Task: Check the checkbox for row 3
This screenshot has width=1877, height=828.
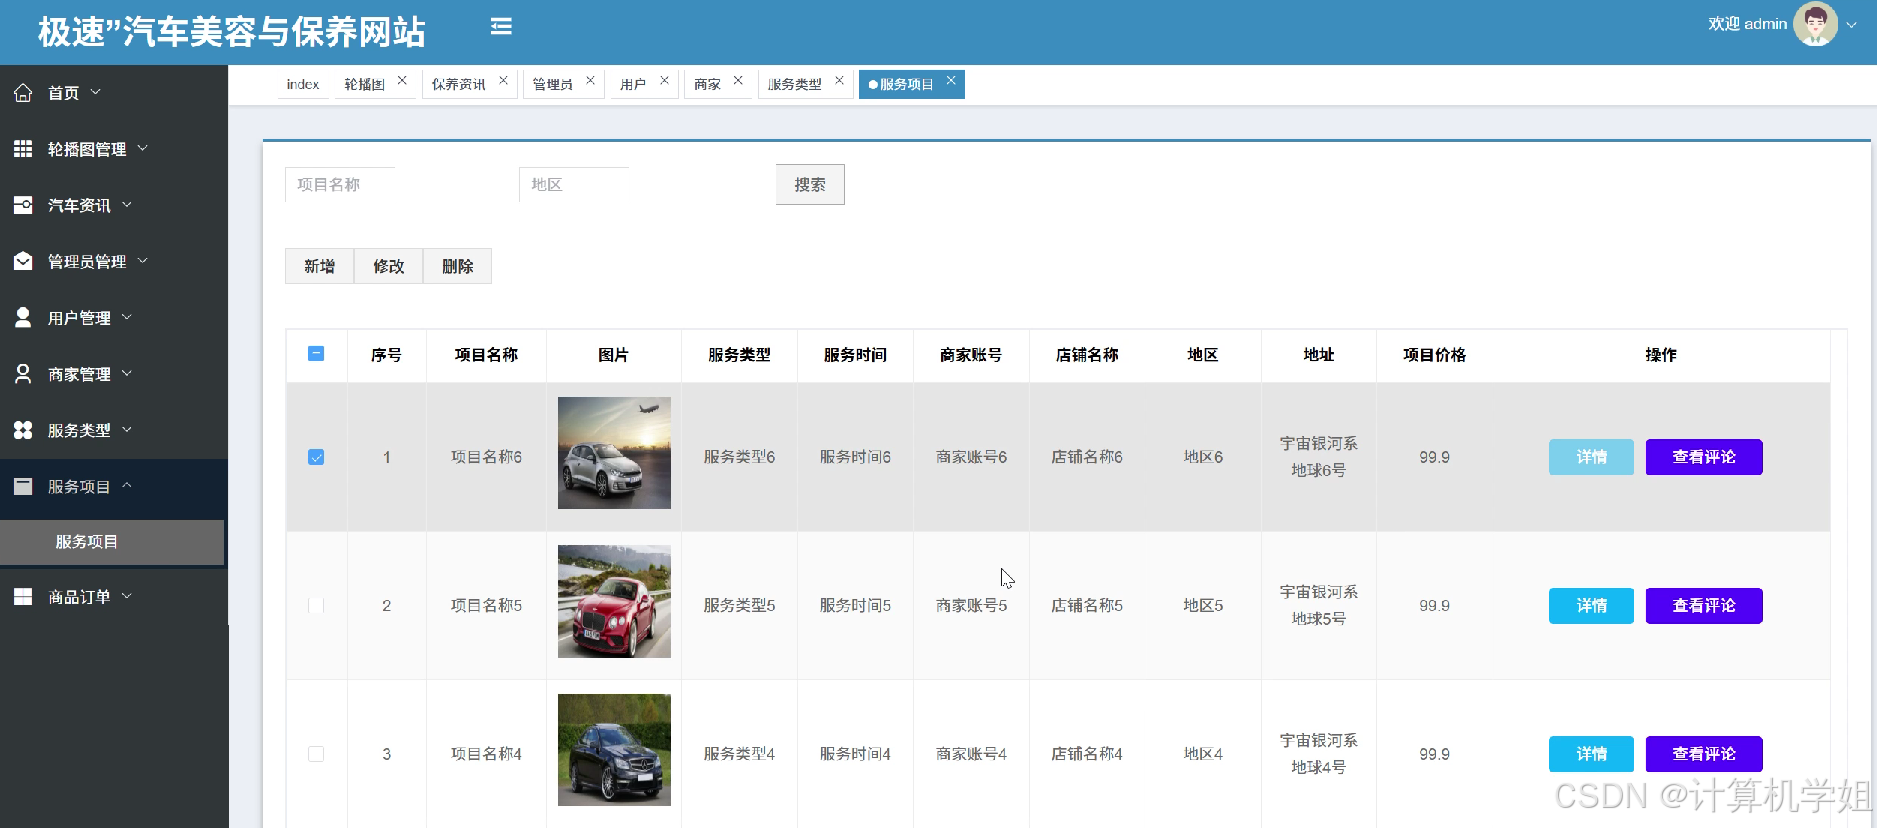Action: pos(316,754)
